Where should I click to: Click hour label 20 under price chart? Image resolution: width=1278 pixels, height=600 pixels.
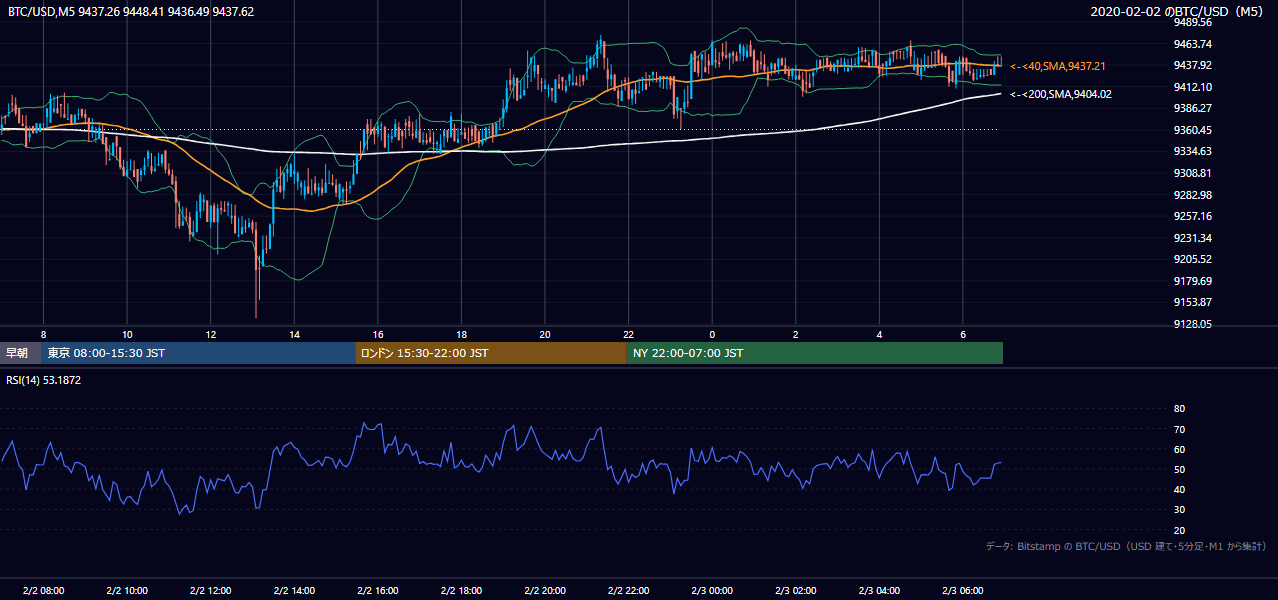[x=545, y=333]
